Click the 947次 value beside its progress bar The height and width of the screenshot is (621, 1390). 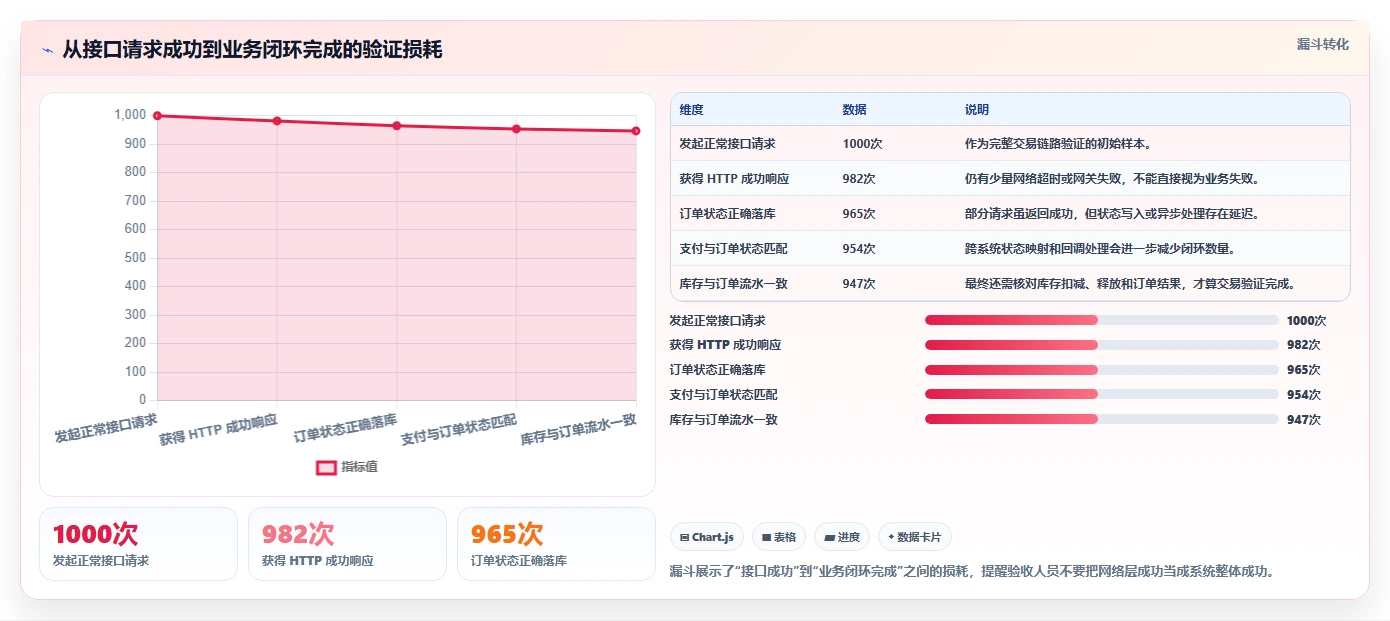tap(1304, 420)
